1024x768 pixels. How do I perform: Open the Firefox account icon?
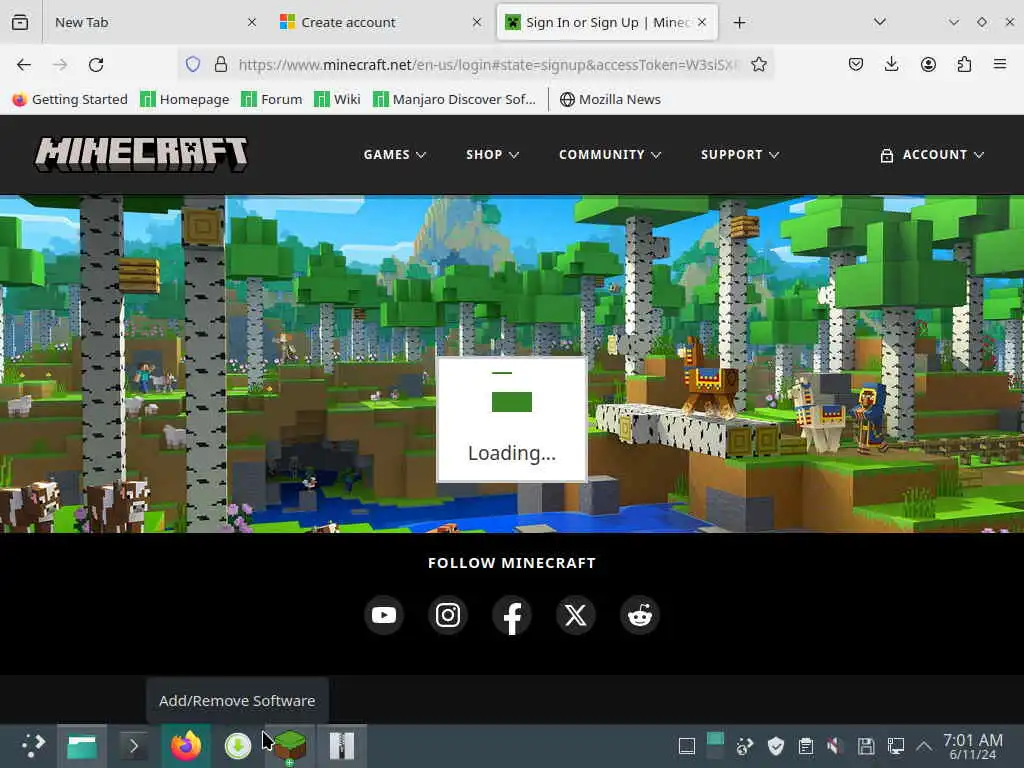pyautogui.click(x=928, y=65)
